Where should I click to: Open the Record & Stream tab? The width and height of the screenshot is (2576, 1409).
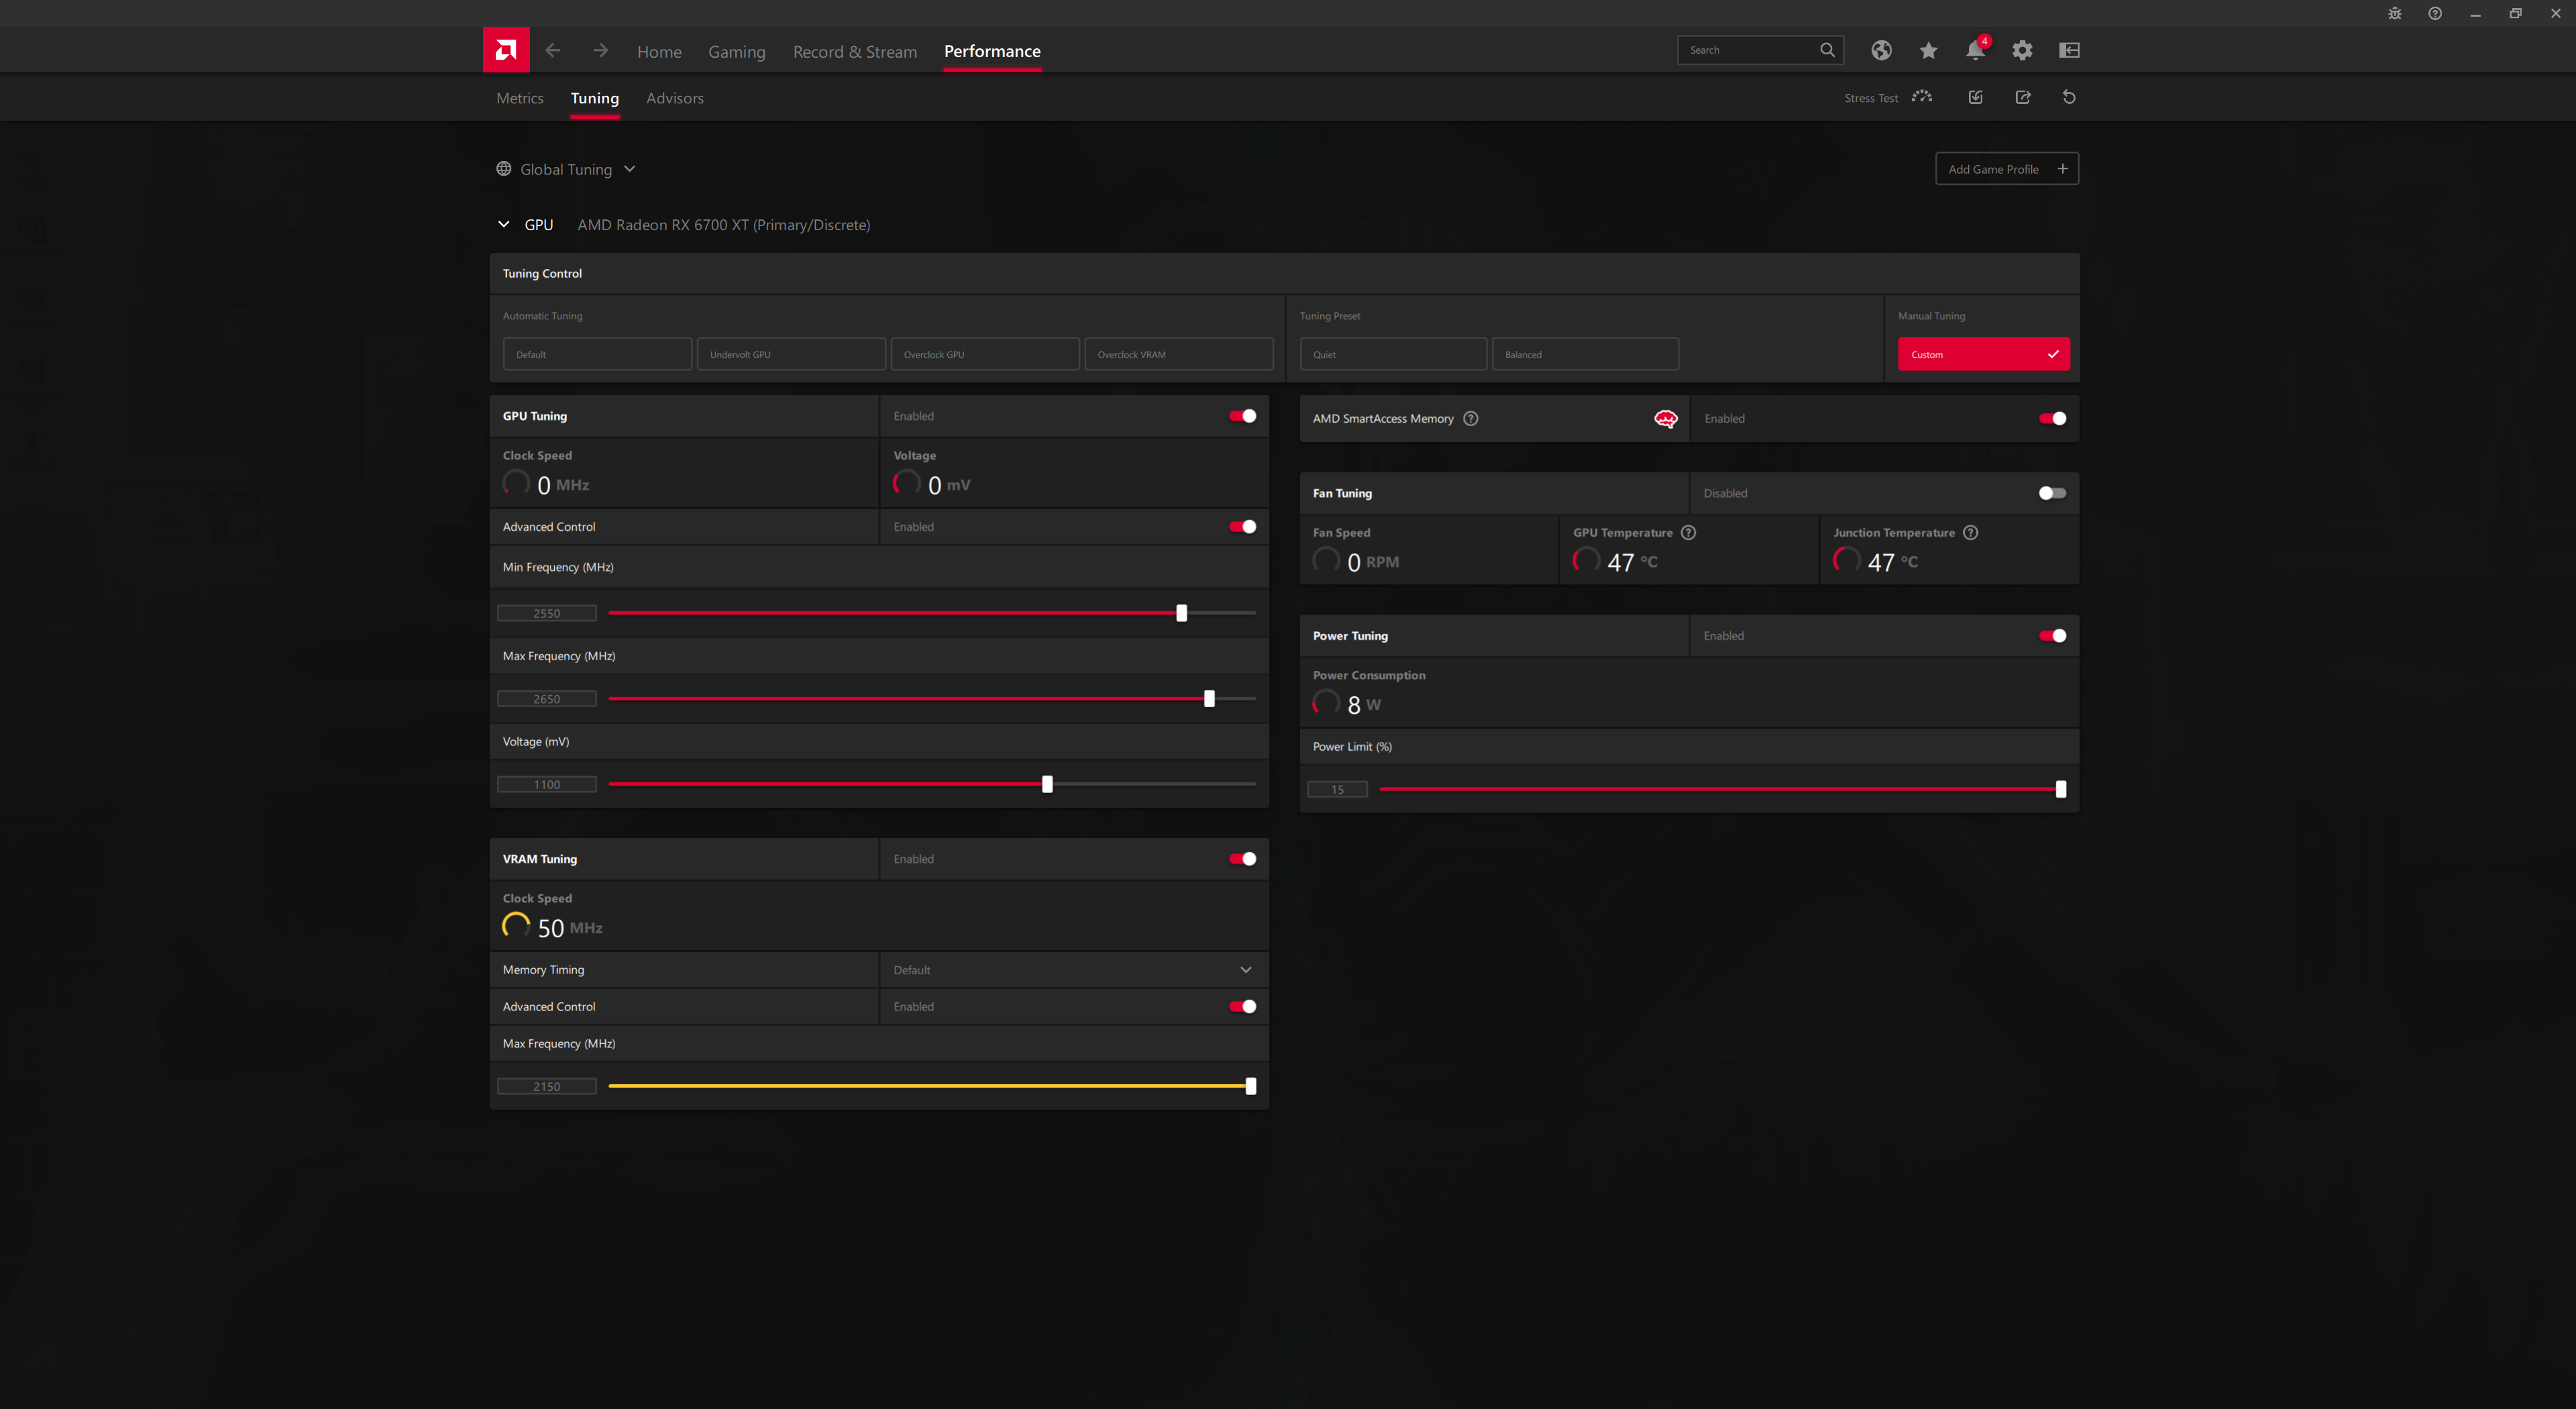coord(855,51)
